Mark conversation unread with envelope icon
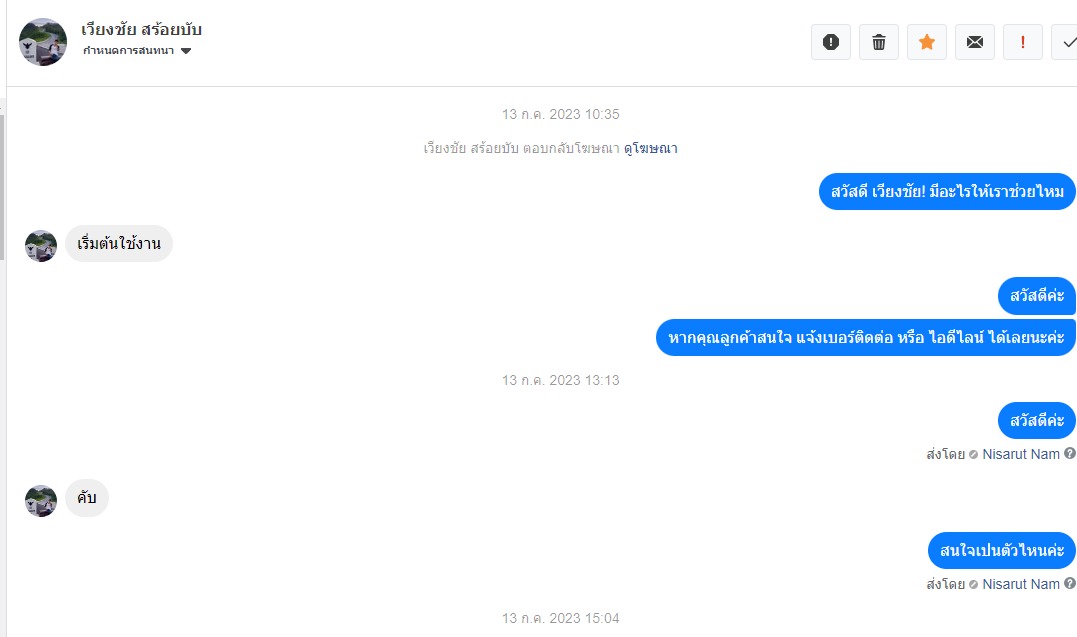This screenshot has height=637, width=1077. [975, 42]
